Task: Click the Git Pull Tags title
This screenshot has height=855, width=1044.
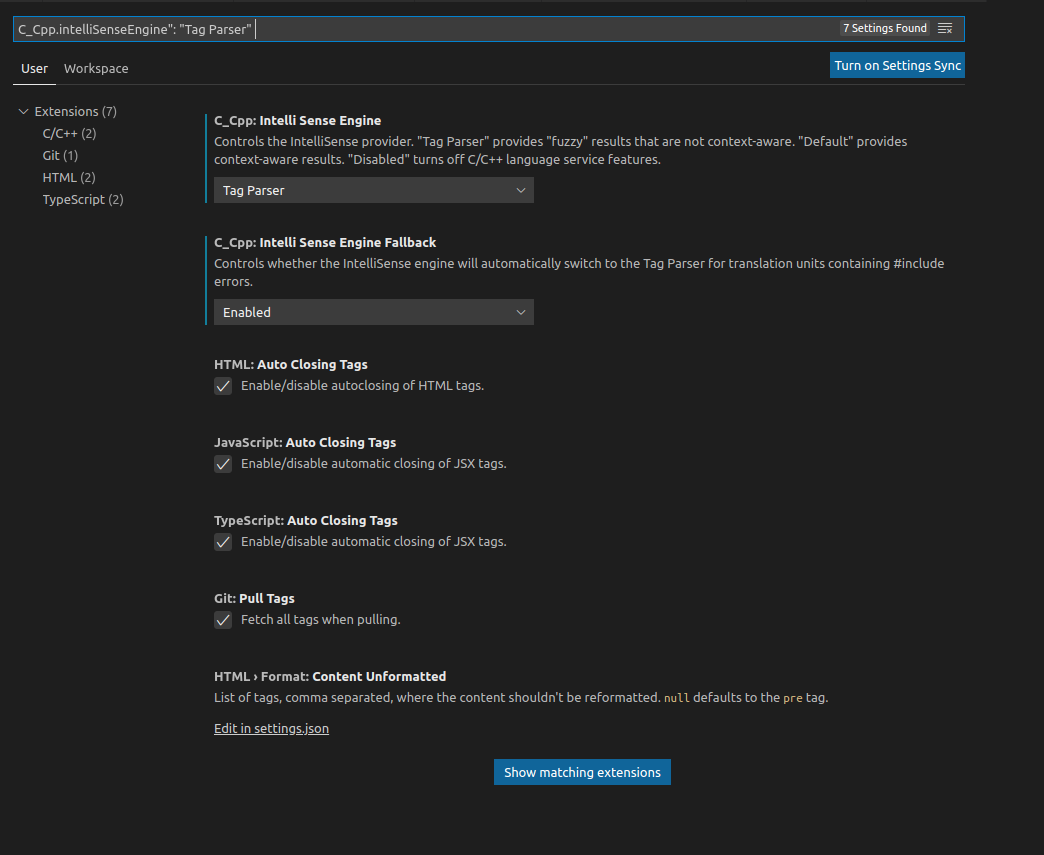Action: pos(254,598)
